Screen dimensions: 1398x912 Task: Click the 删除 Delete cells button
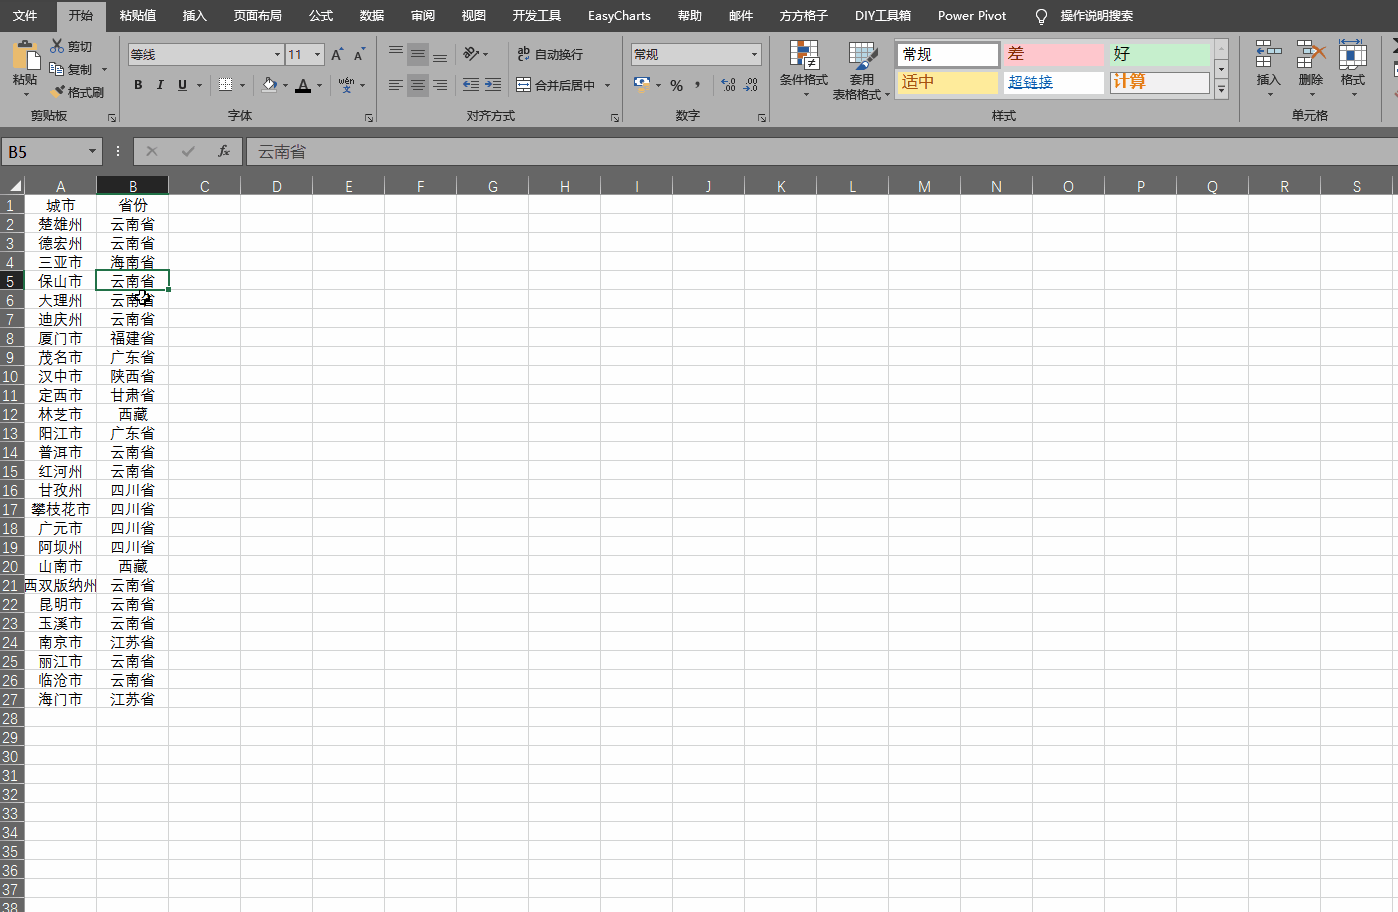tap(1311, 68)
